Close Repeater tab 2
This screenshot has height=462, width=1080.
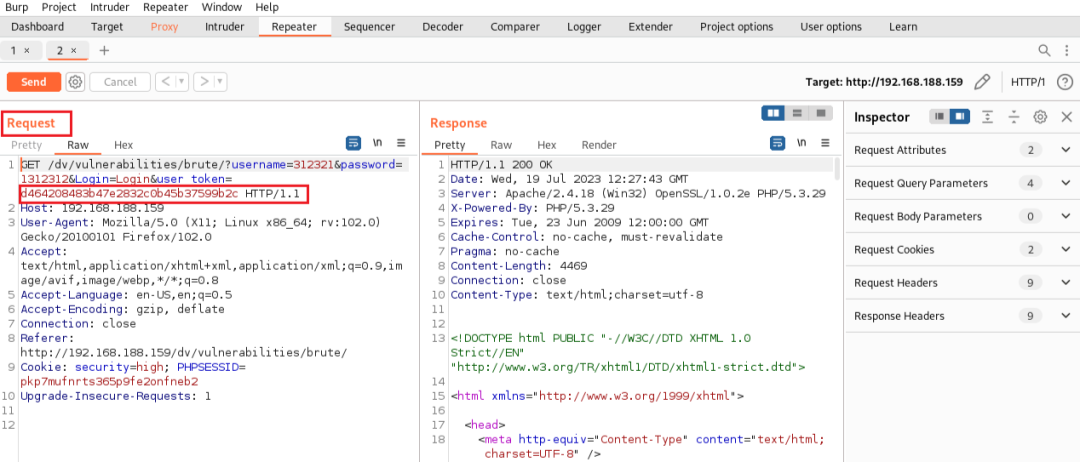[74, 50]
